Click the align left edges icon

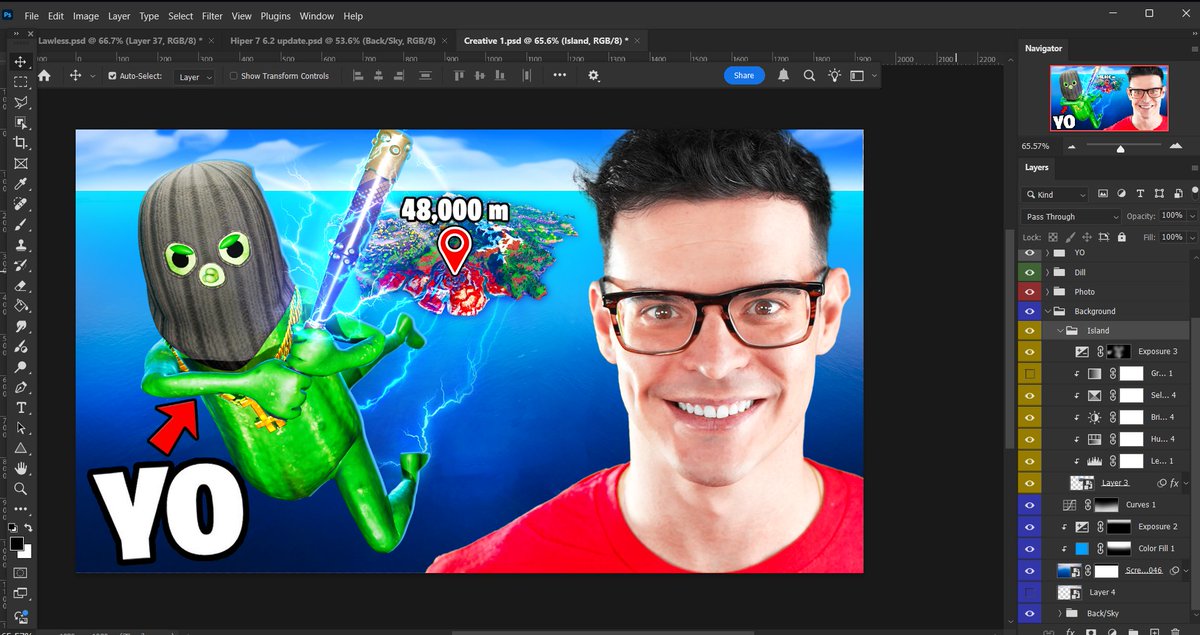coord(359,76)
